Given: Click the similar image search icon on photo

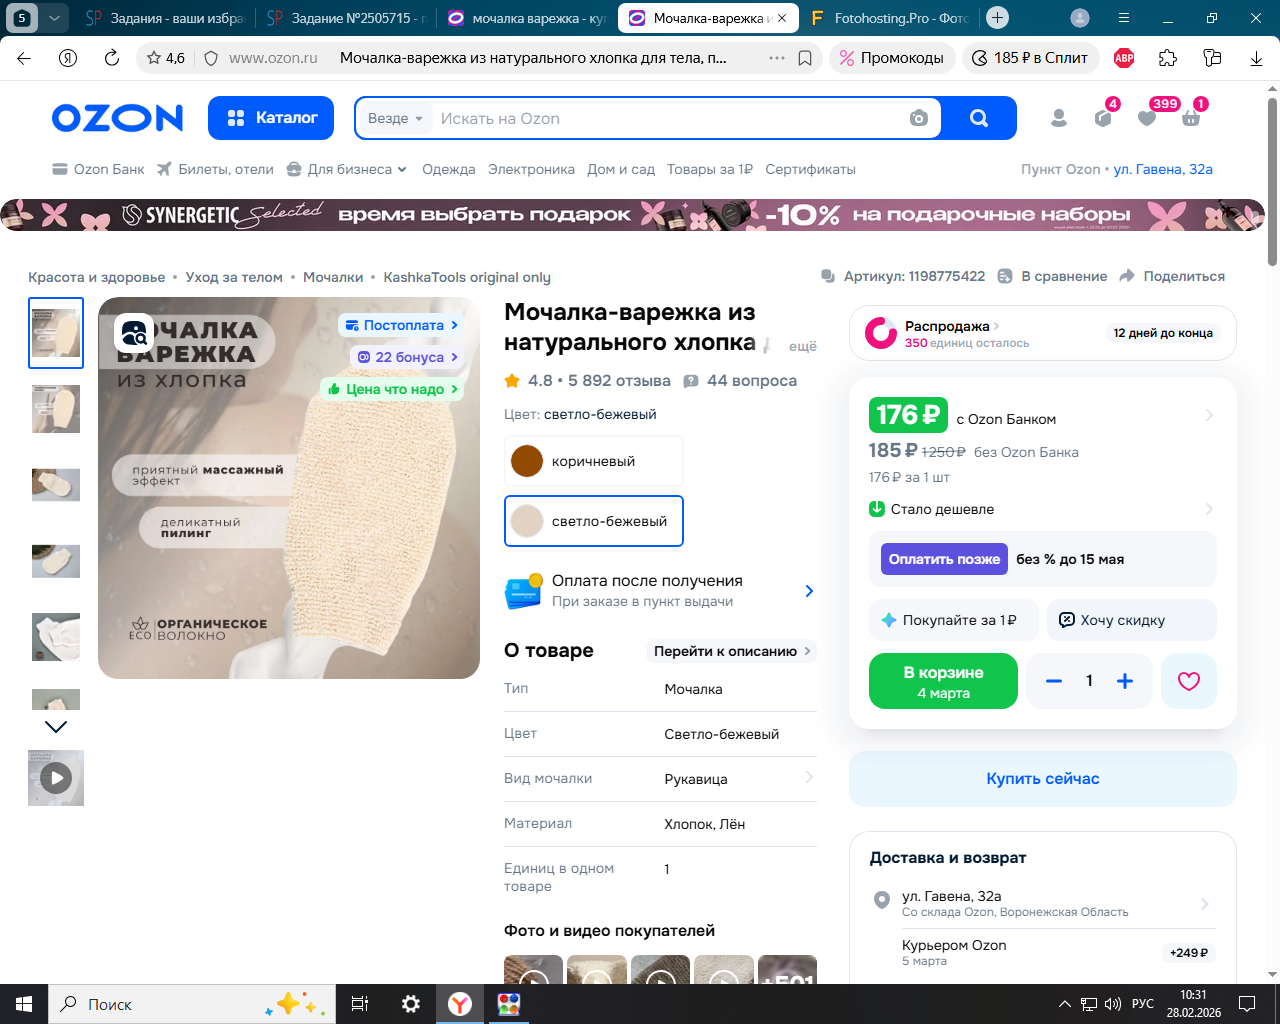Looking at the screenshot, I should (x=134, y=332).
